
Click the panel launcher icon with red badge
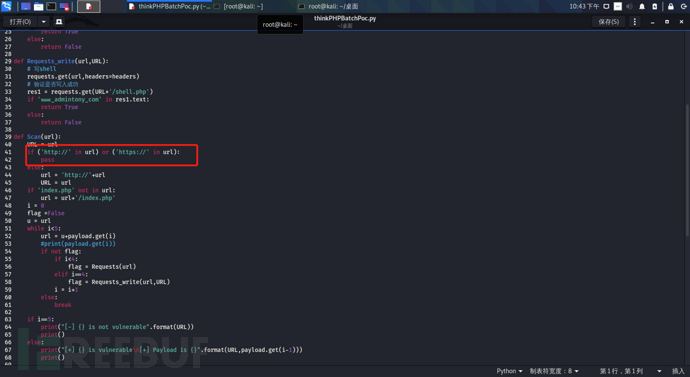pyautogui.click(x=64, y=7)
